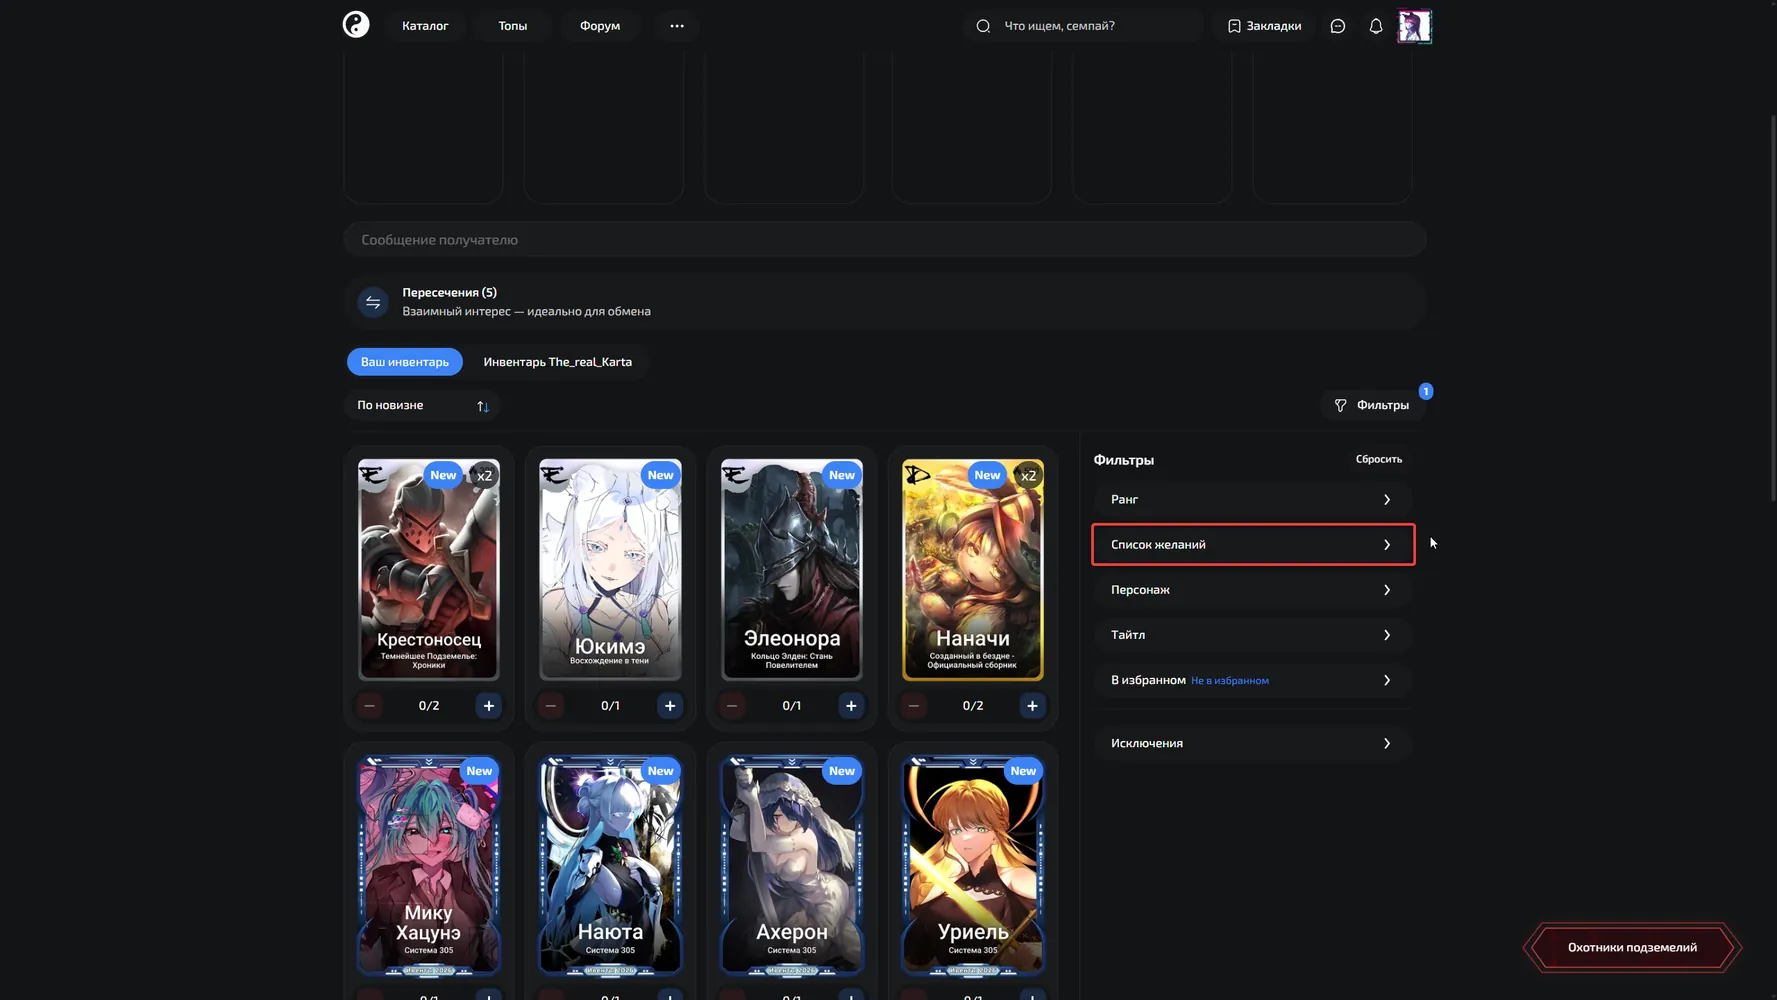Increase Крестоносец count with plus
Image resolution: width=1777 pixels, height=1000 pixels.
[488, 706]
